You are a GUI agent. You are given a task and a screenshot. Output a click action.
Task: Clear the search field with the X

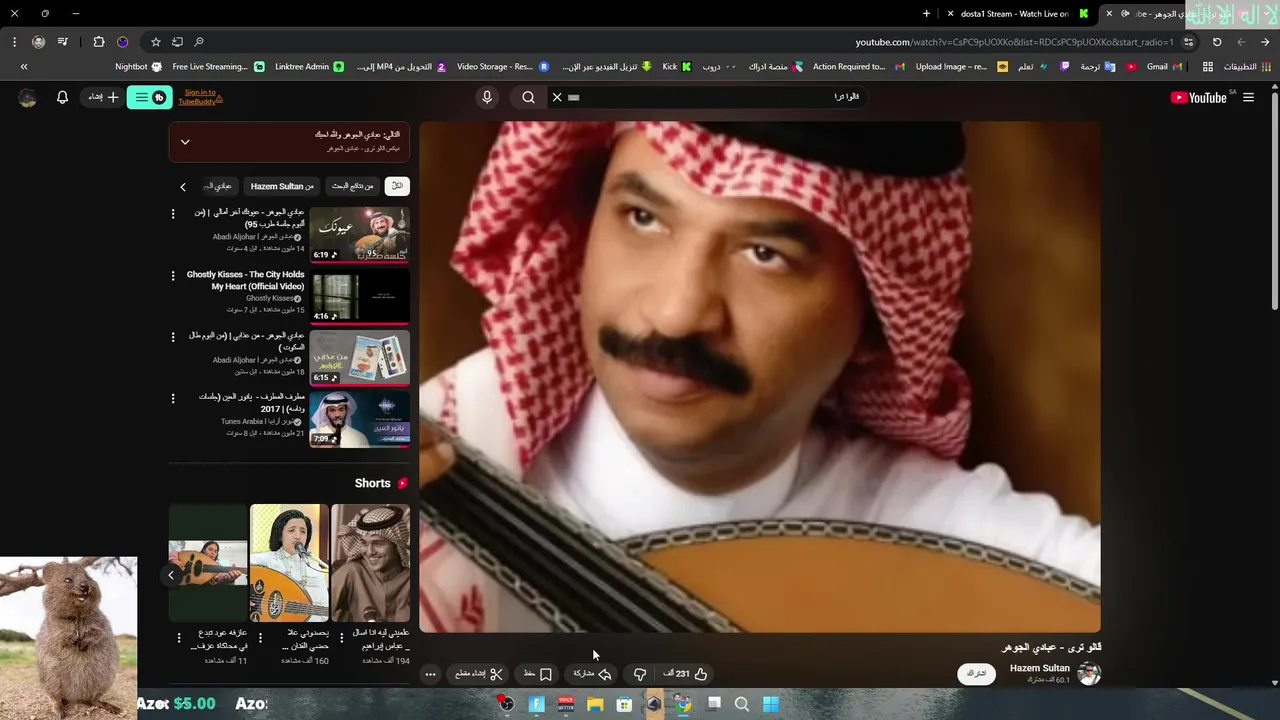click(557, 97)
